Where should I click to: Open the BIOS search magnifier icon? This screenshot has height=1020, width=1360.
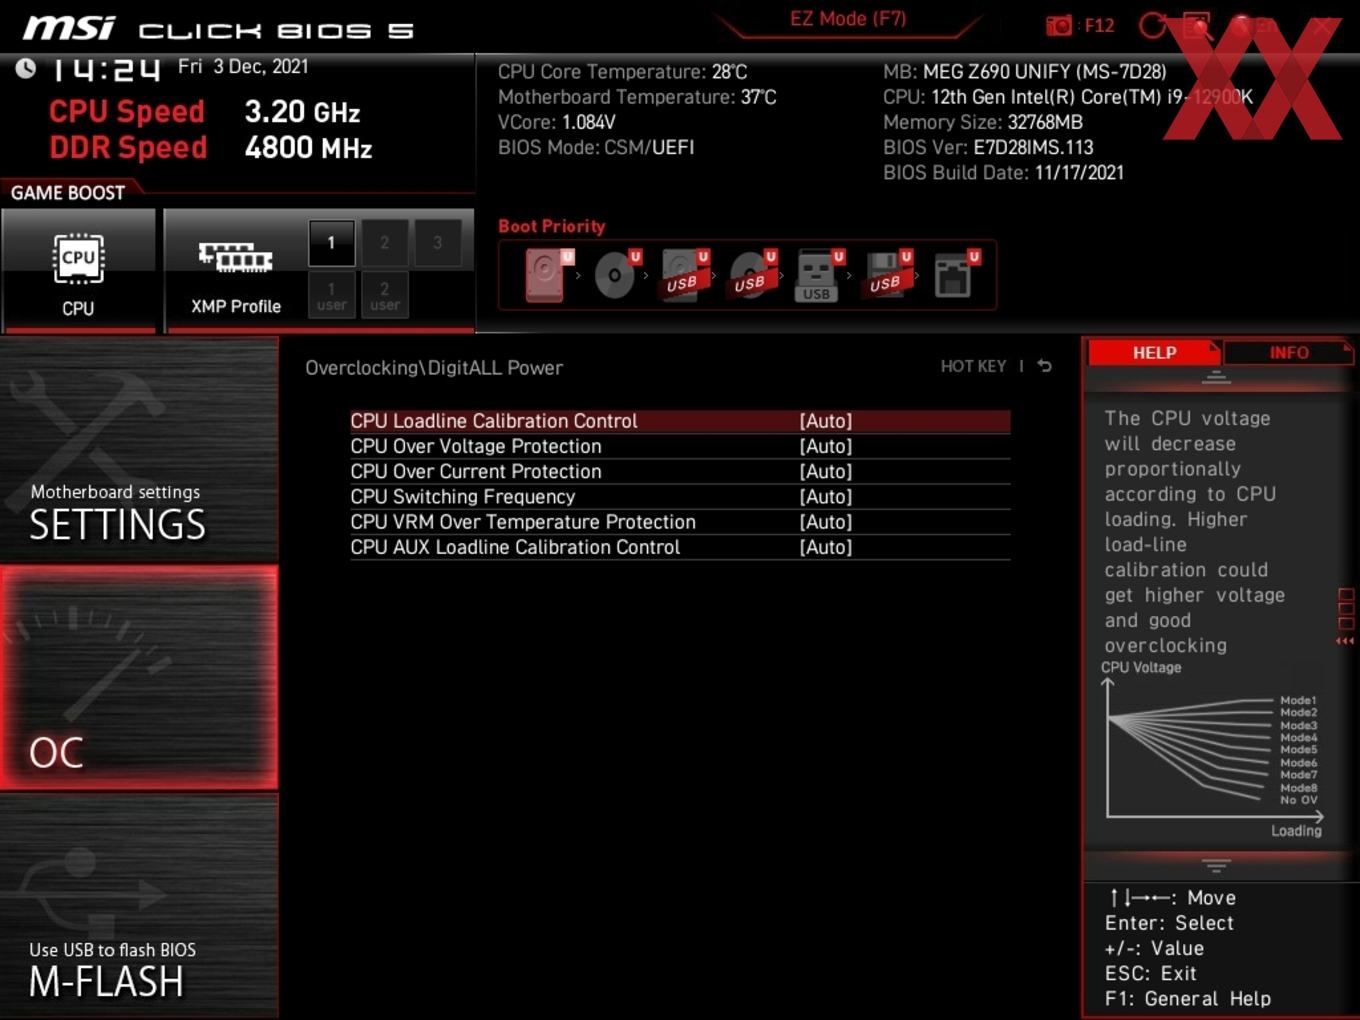1197,26
